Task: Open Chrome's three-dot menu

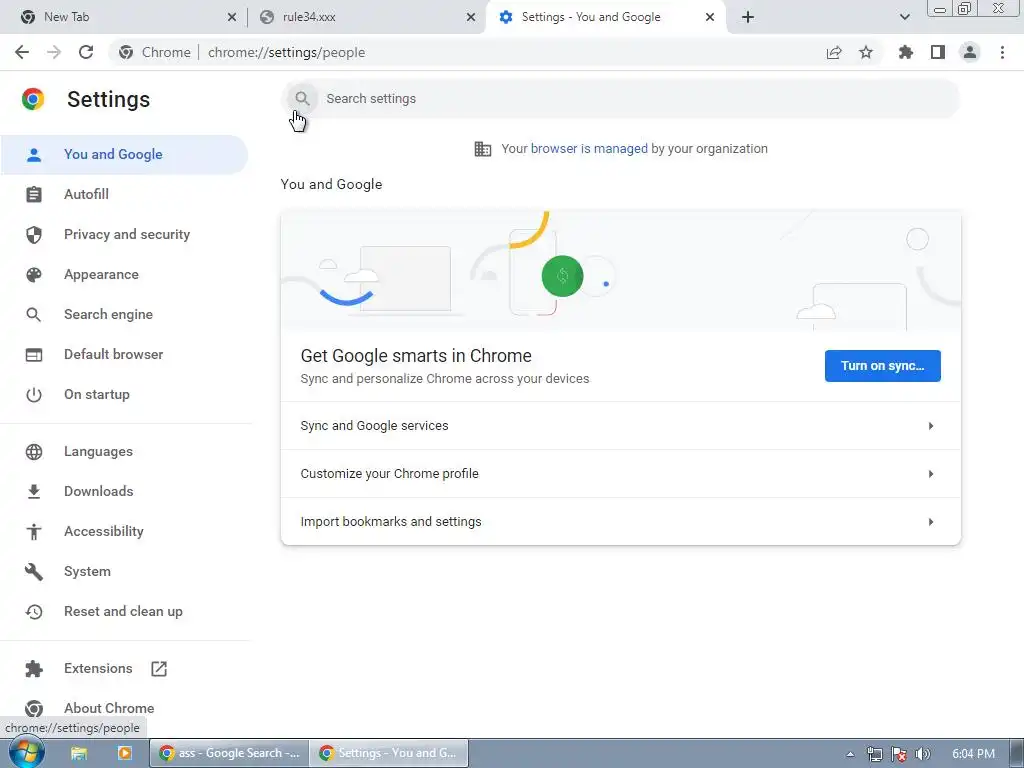Action: click(1002, 52)
